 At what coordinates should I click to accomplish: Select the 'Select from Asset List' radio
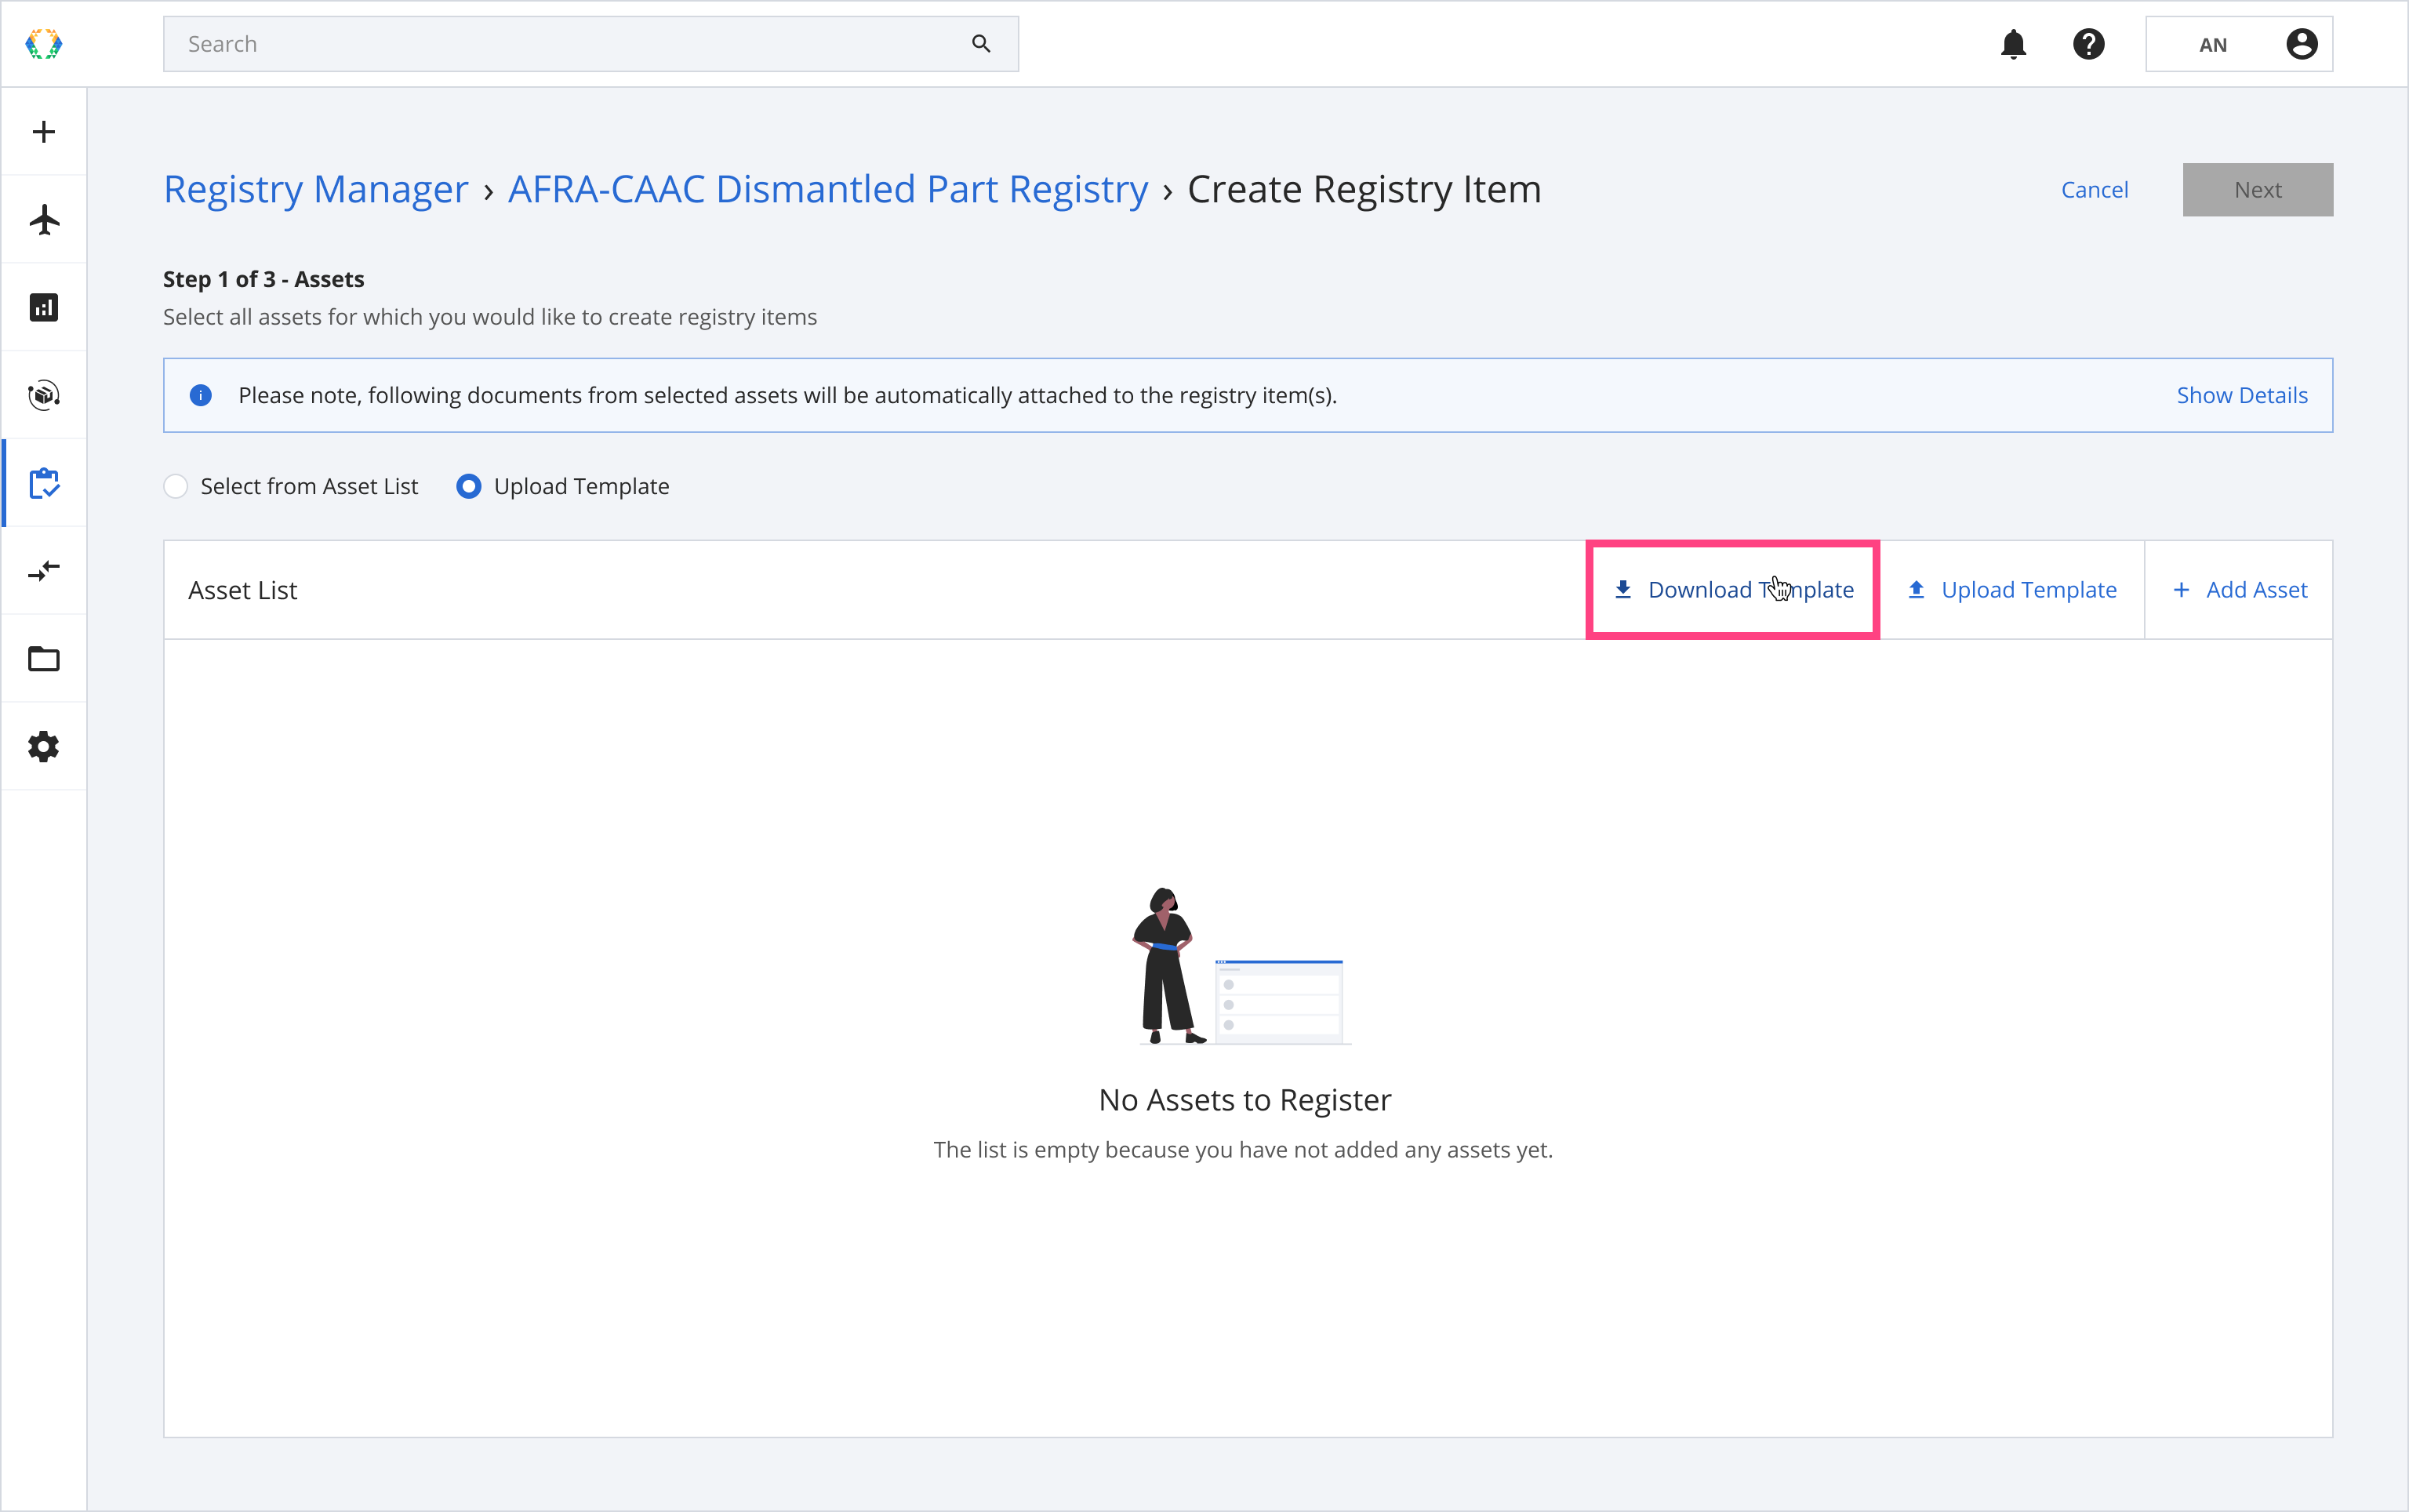click(176, 486)
